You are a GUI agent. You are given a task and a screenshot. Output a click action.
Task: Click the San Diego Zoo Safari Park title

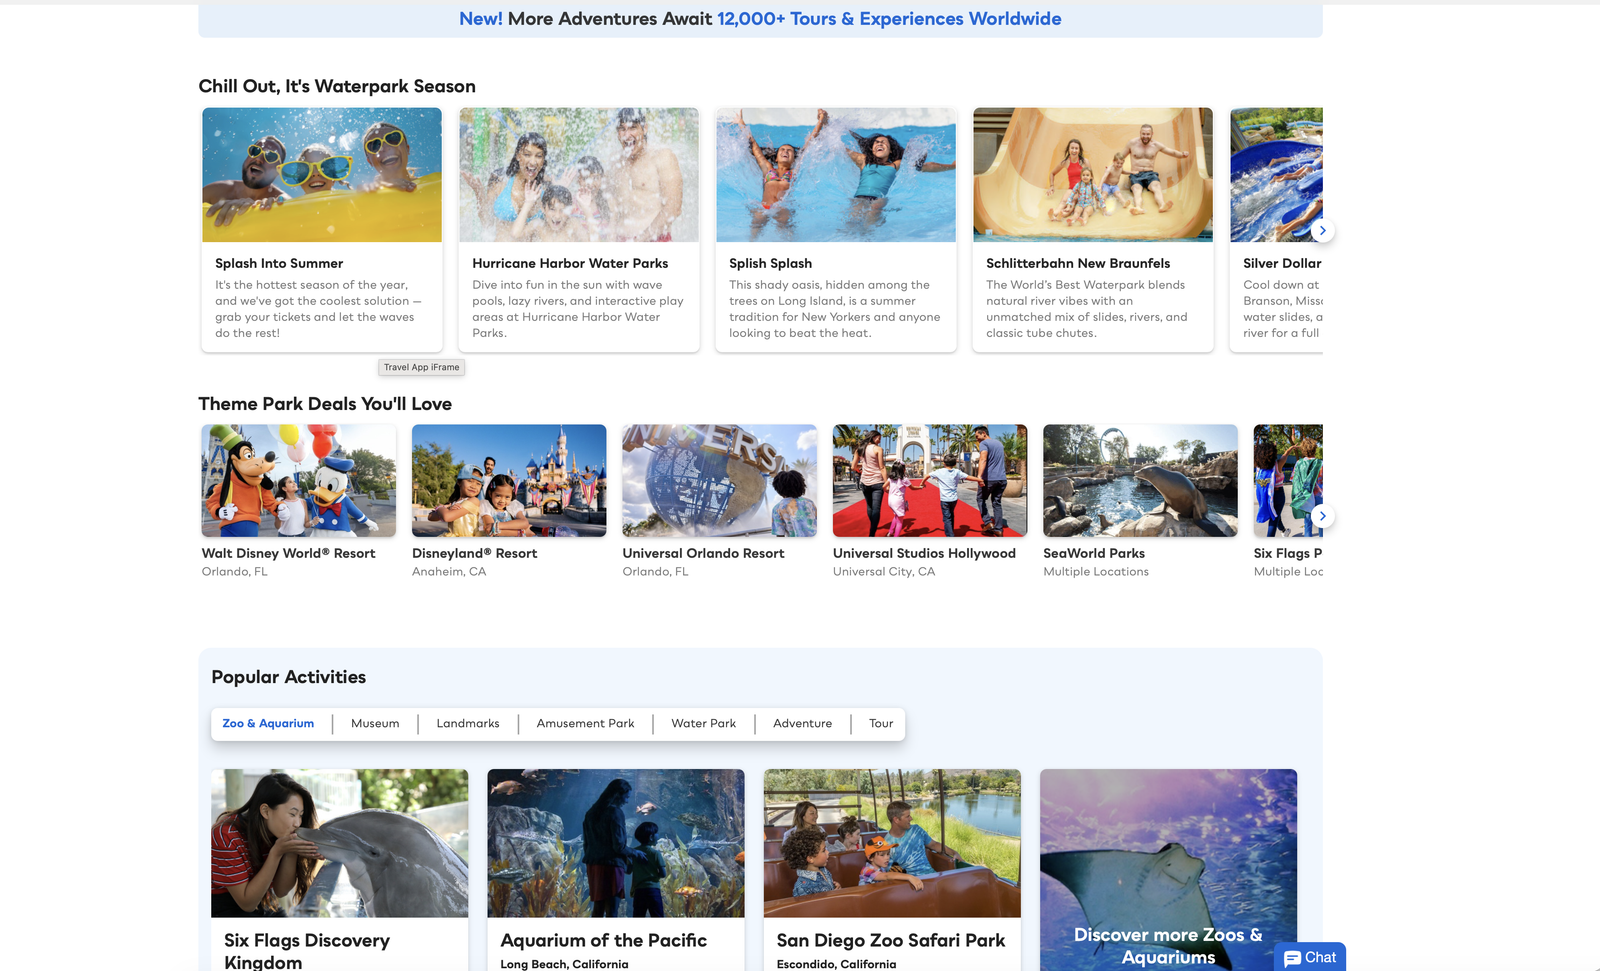[891, 941]
